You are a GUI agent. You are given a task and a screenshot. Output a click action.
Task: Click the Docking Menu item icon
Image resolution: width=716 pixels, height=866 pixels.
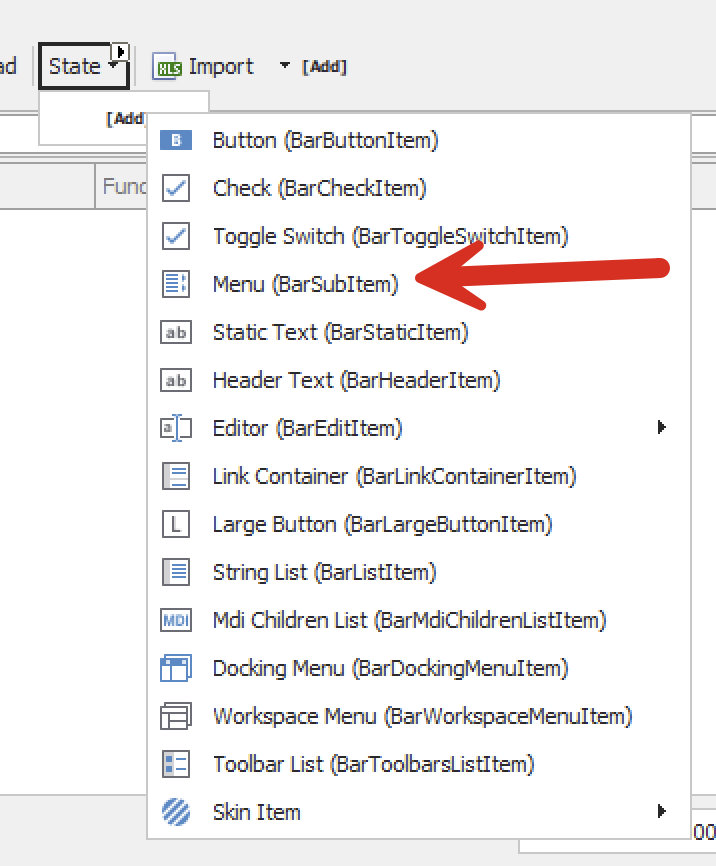coord(176,669)
